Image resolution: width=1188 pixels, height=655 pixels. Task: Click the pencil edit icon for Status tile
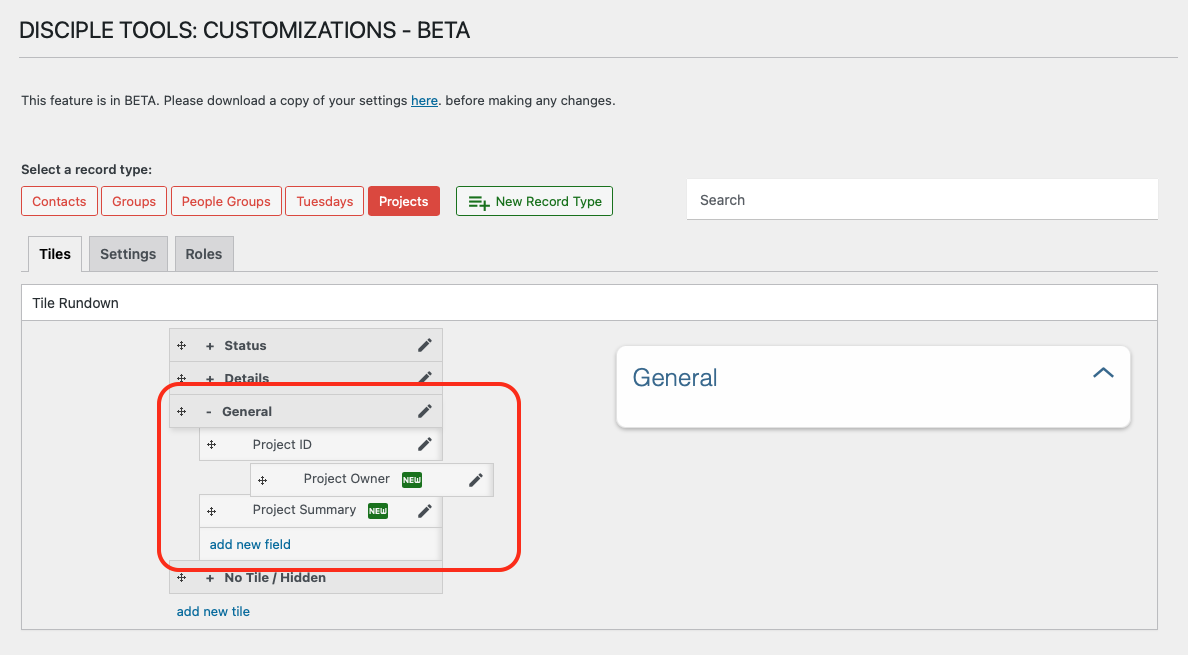click(425, 345)
